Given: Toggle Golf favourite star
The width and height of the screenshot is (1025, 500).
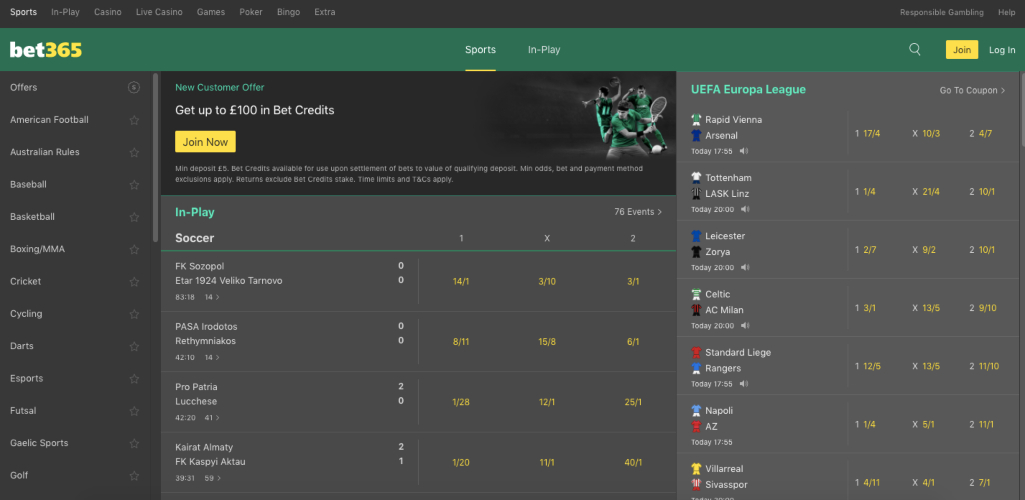Looking at the screenshot, I should 134,476.
